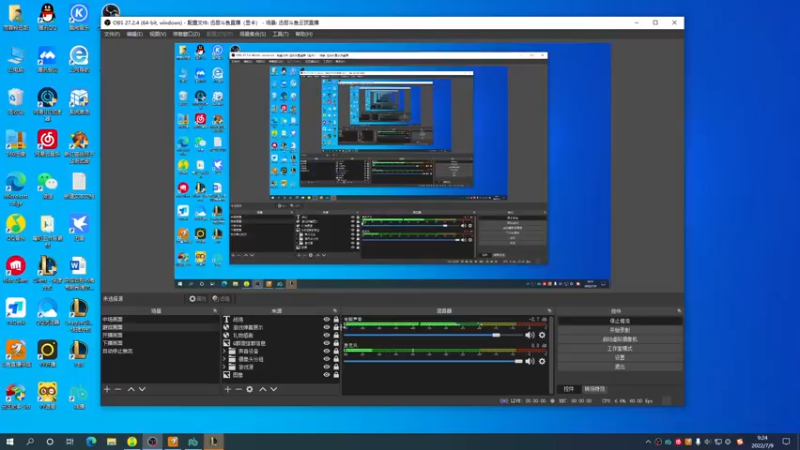
Task: Open the NetEase Cloud Music red desktop icon
Action: pos(47,143)
